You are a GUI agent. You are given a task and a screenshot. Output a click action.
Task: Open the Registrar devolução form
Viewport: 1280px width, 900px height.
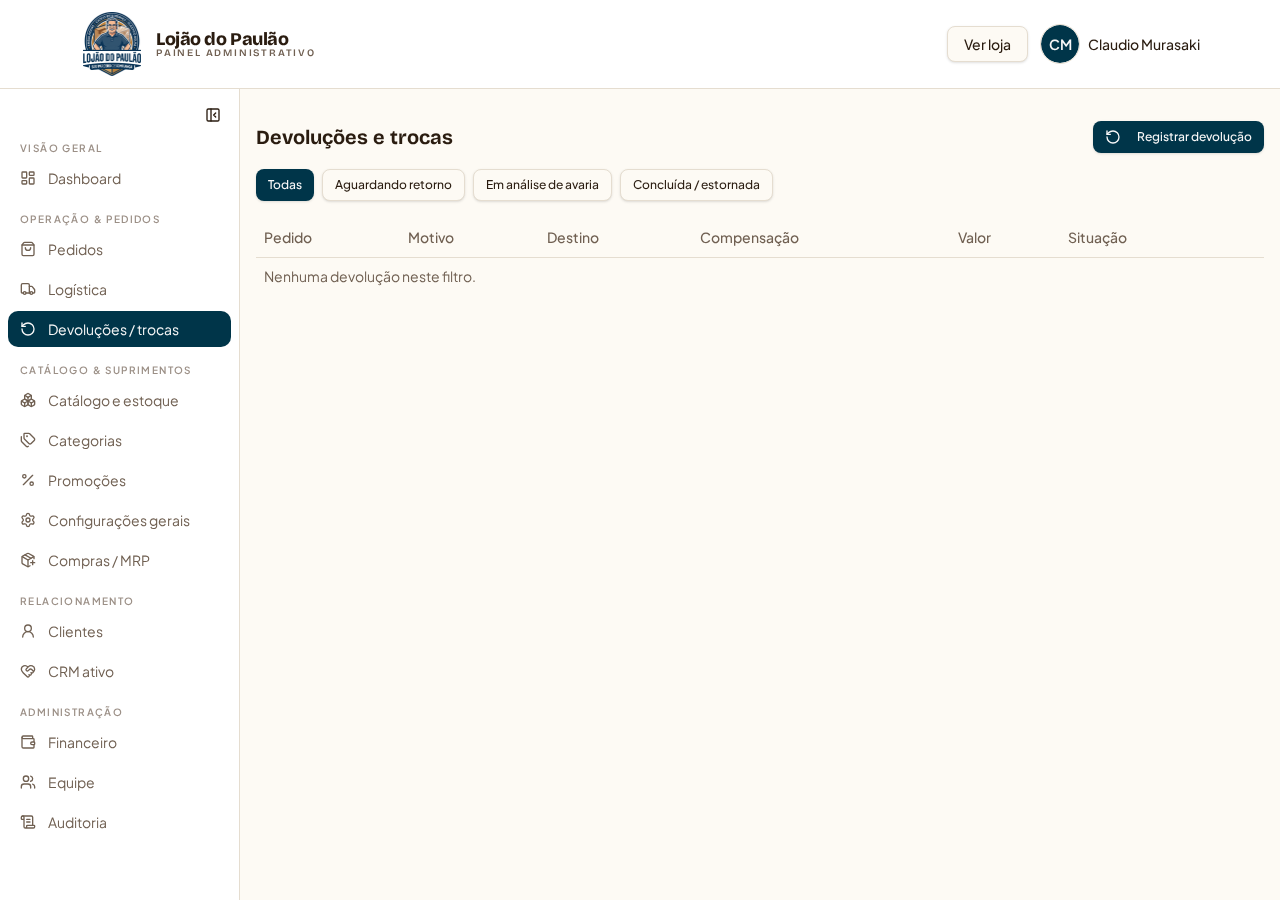coord(1178,137)
